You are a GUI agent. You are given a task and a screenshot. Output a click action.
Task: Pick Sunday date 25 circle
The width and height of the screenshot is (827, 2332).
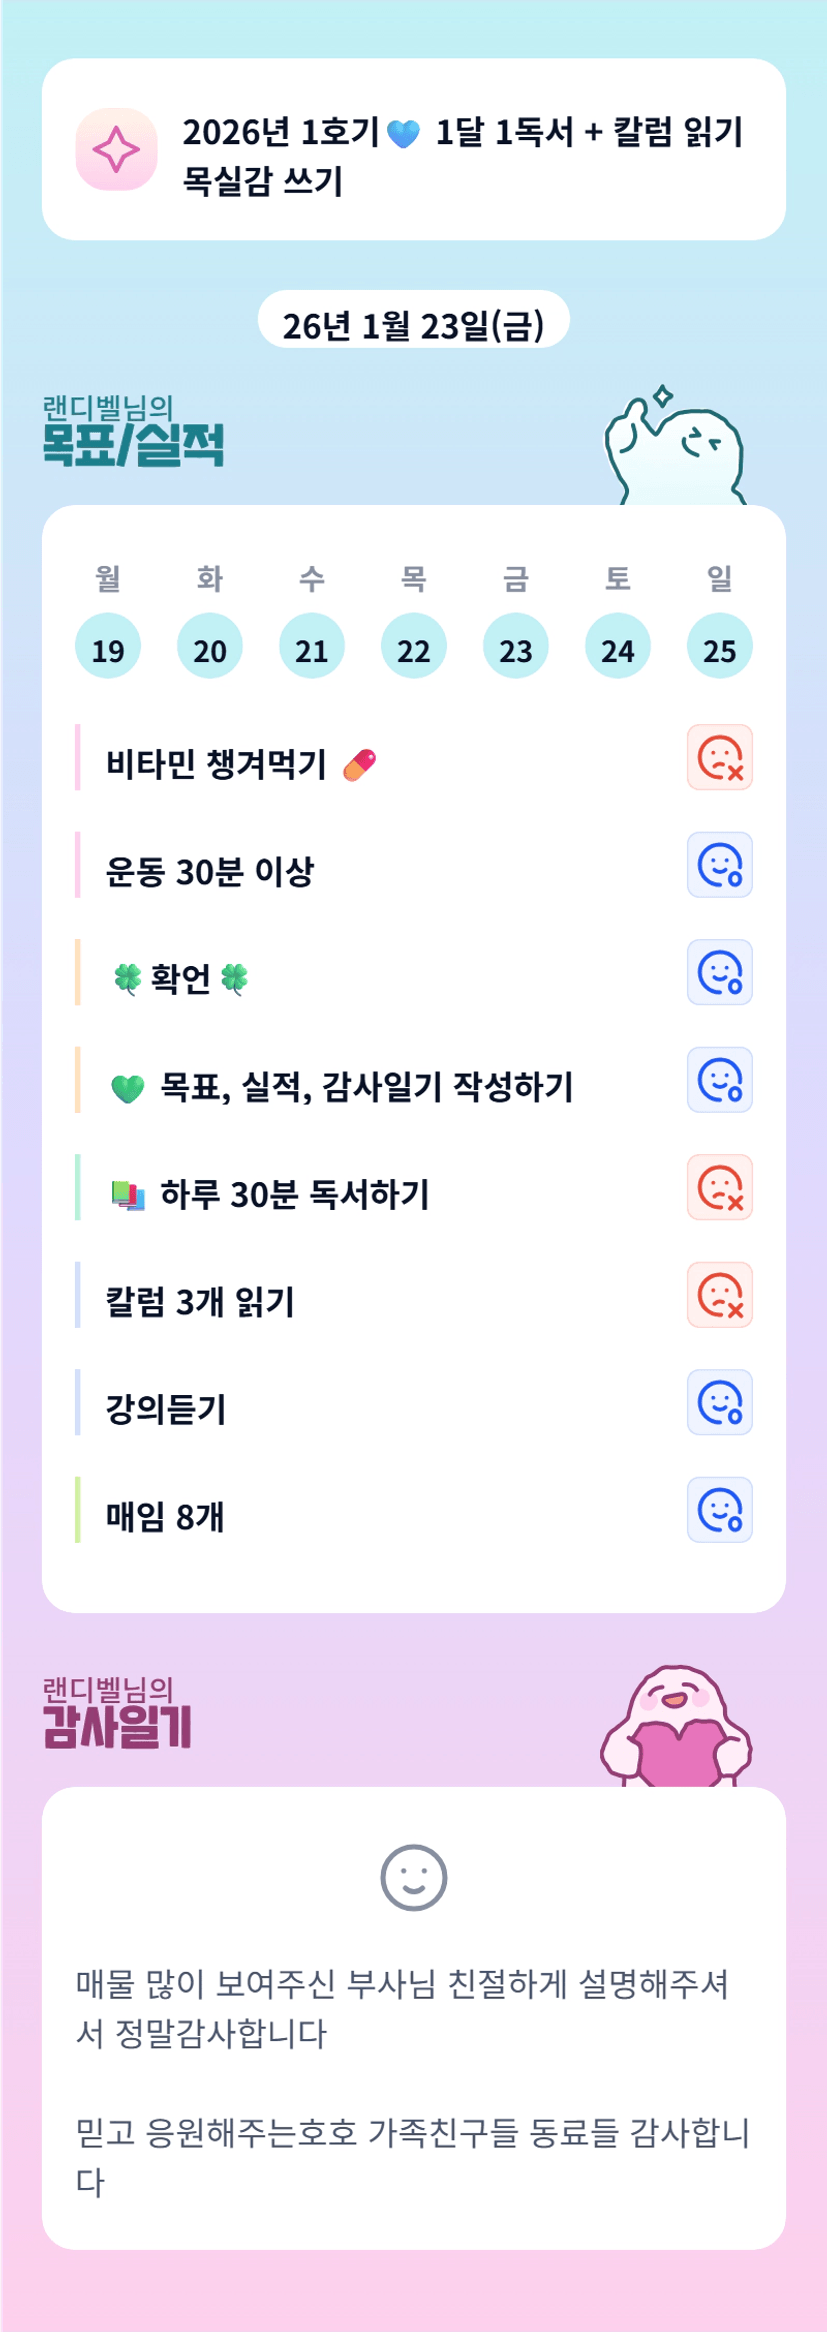[720, 646]
